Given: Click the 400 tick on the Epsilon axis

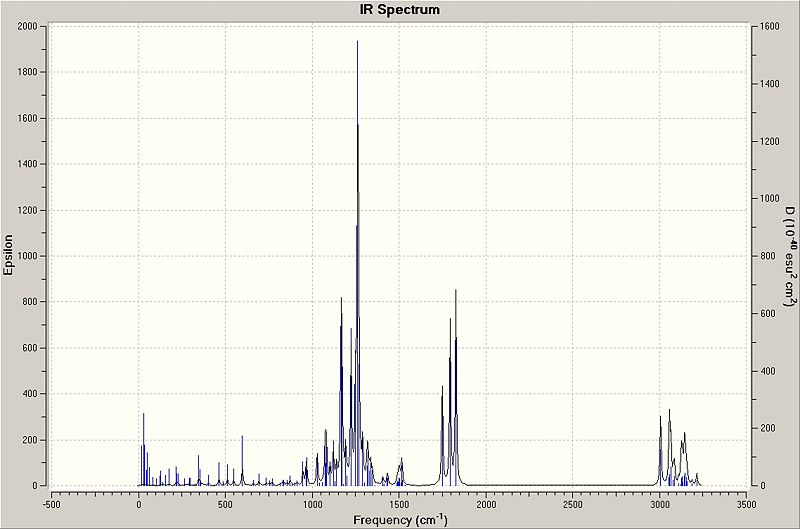Looking at the screenshot, I should coord(30,394).
